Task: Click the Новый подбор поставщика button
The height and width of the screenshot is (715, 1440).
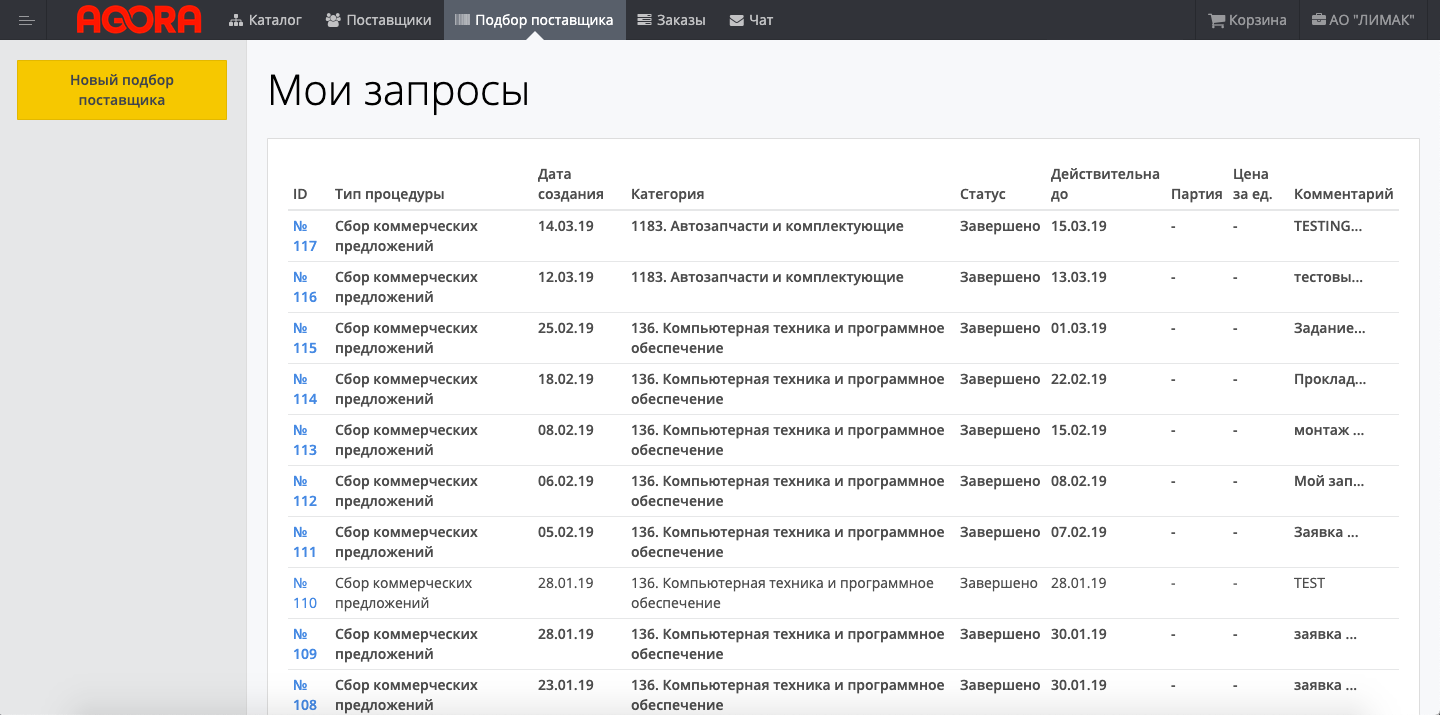Action: 122,90
